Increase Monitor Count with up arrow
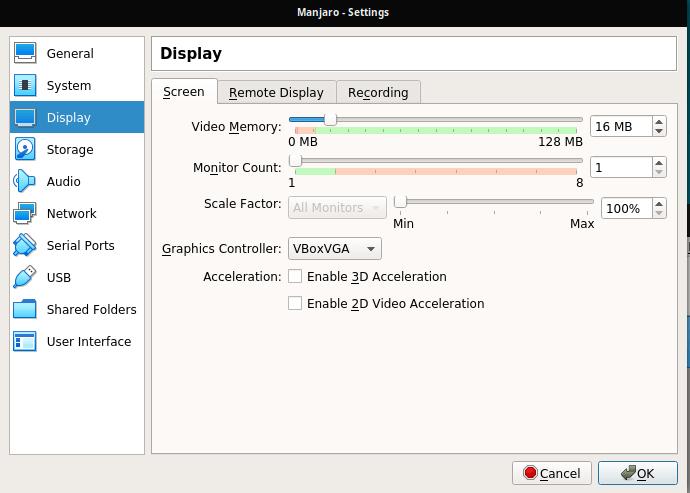The height and width of the screenshot is (493, 690). click(x=659, y=163)
